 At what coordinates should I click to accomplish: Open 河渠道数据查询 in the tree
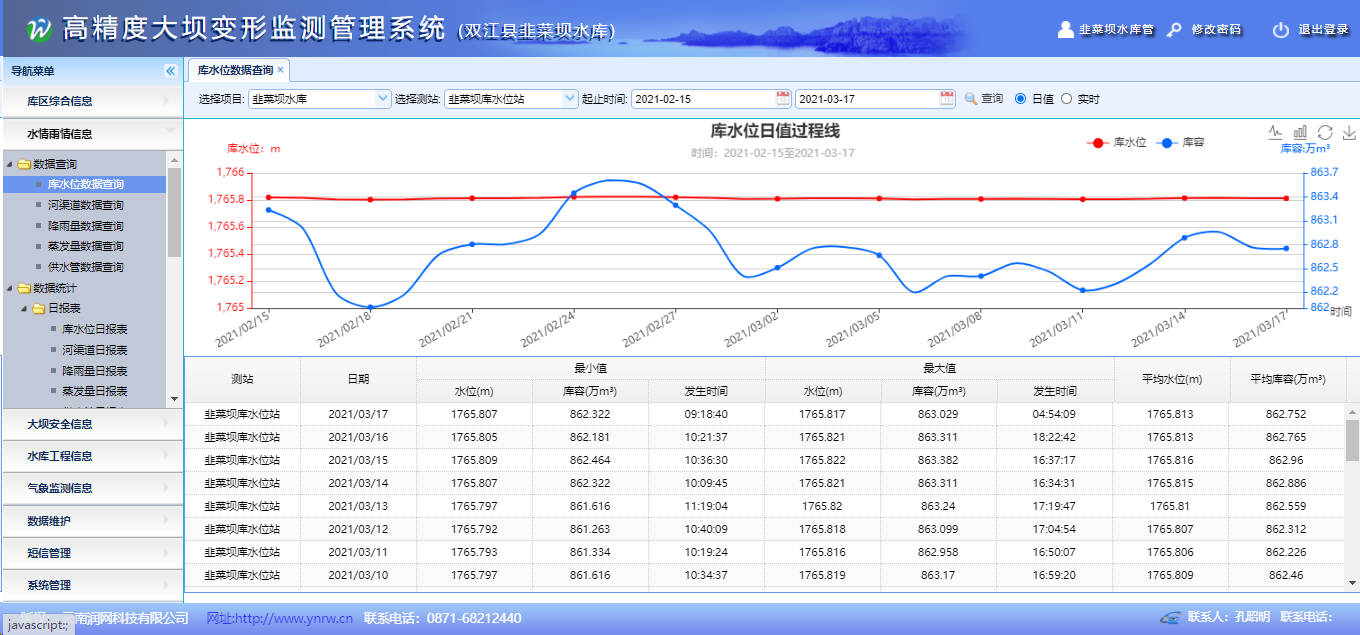[x=85, y=205]
